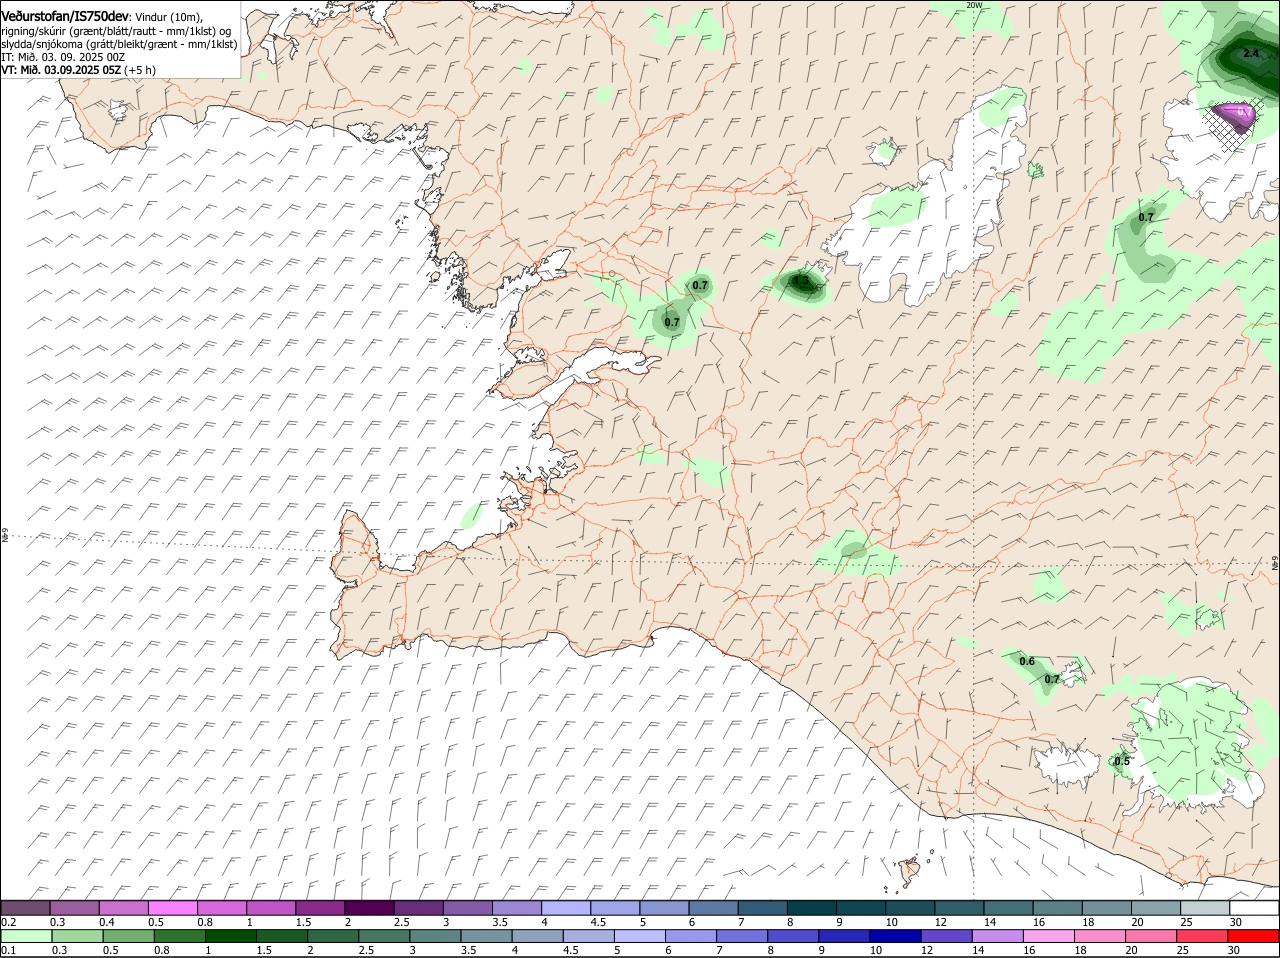Pick the 0.5 swatch in green rain legend
This screenshot has height=958, width=1280.
tap(128, 936)
